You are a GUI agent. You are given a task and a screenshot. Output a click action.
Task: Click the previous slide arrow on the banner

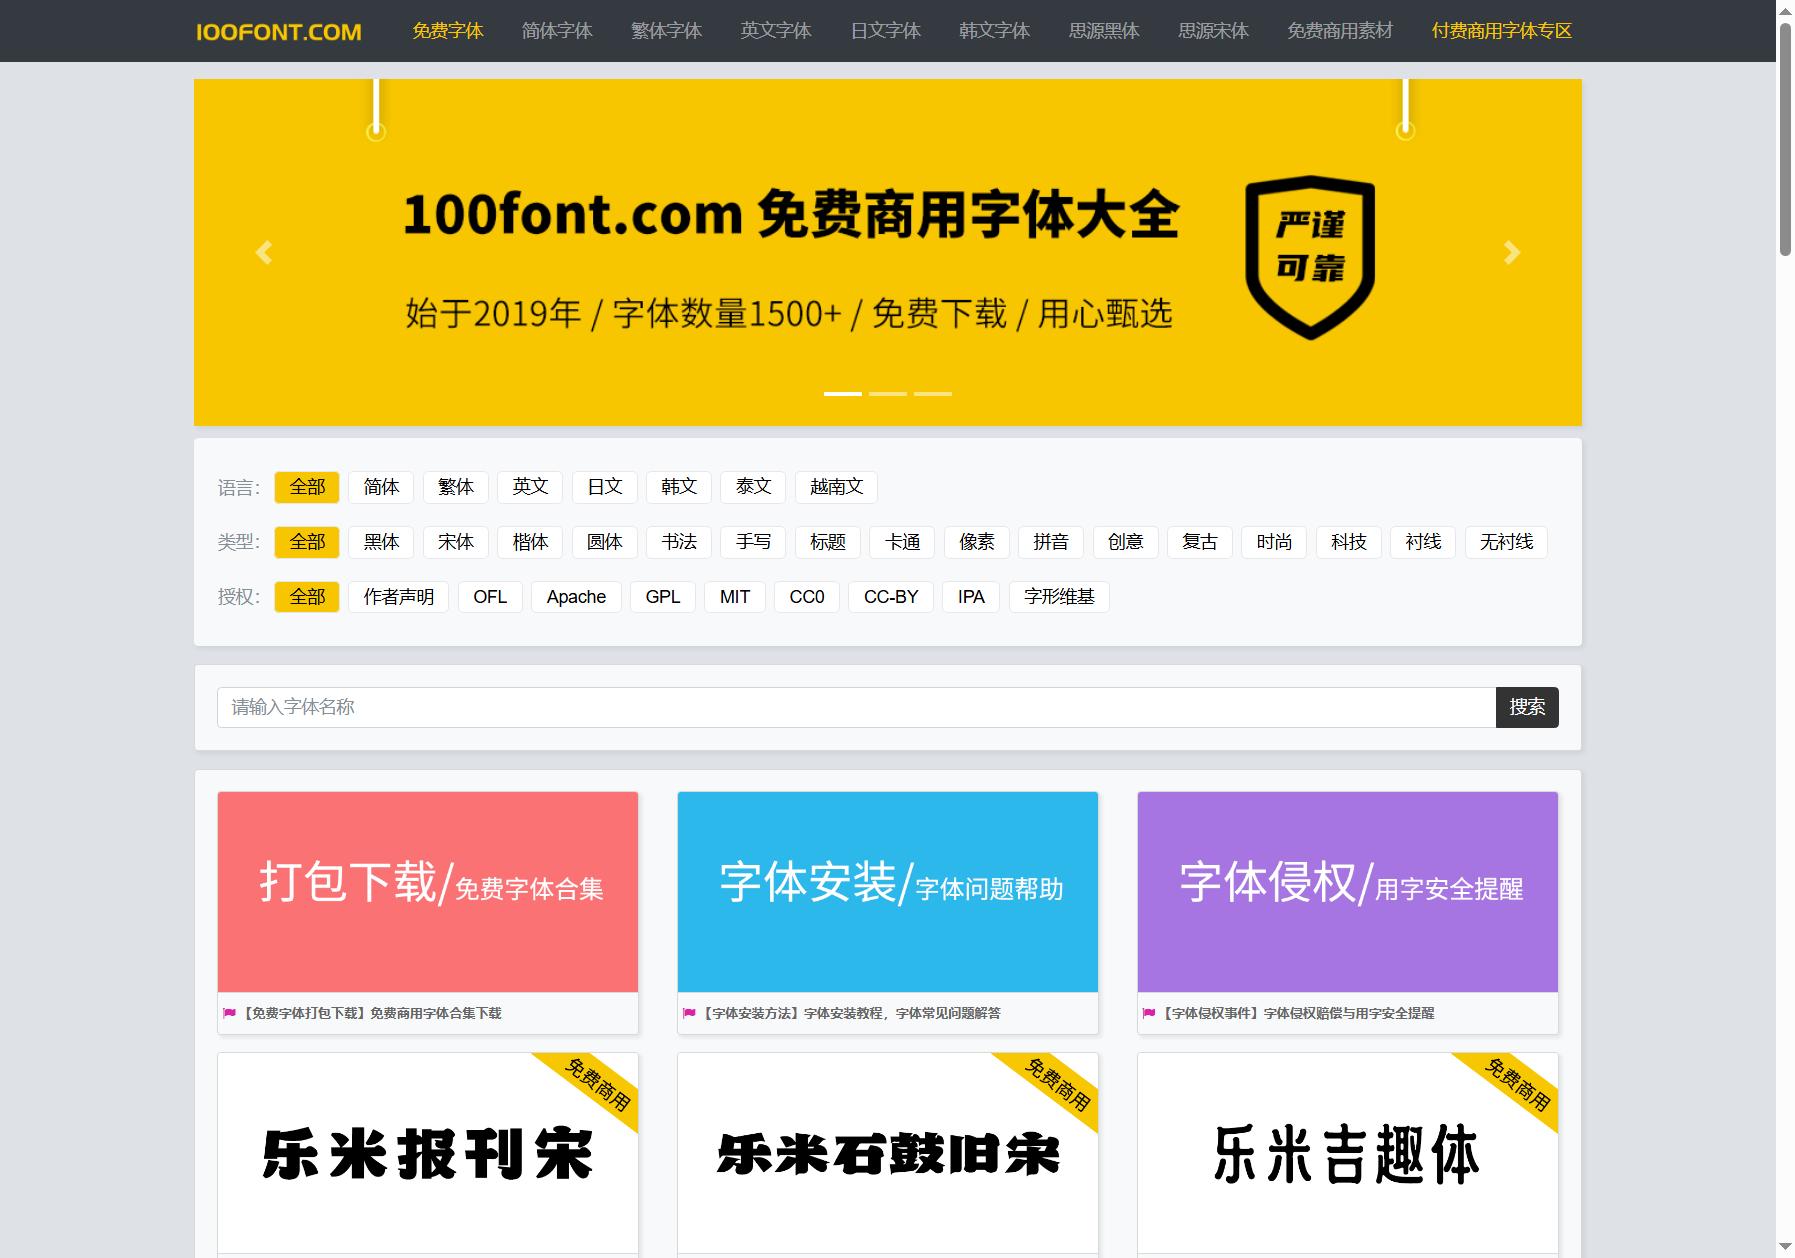click(x=264, y=253)
